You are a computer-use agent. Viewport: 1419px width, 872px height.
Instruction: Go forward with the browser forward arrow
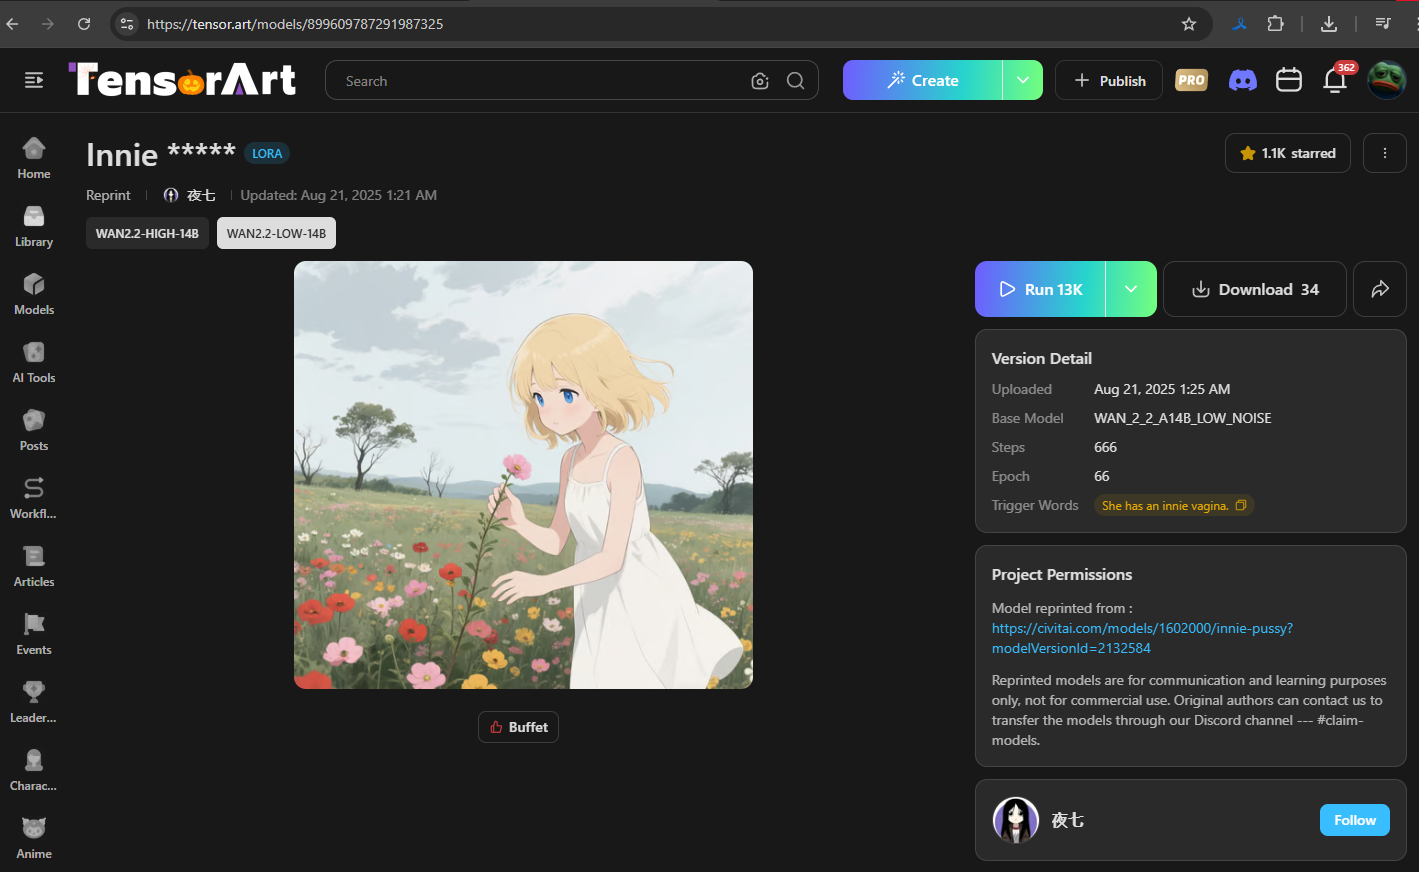pos(48,24)
